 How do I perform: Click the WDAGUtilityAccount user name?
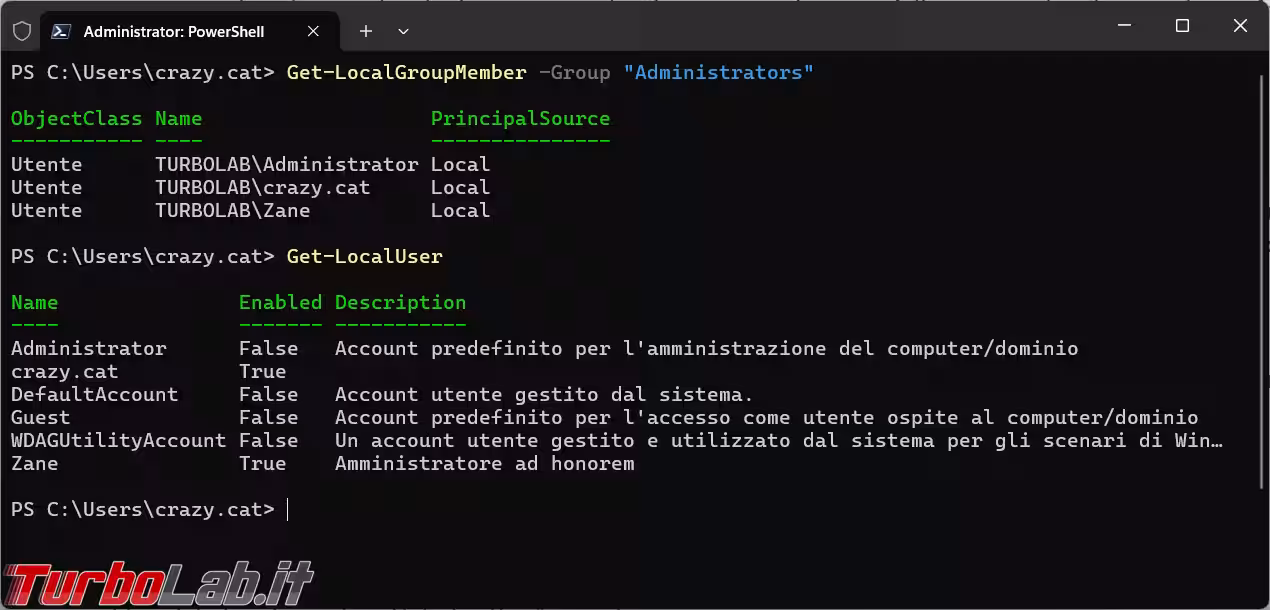pos(118,441)
